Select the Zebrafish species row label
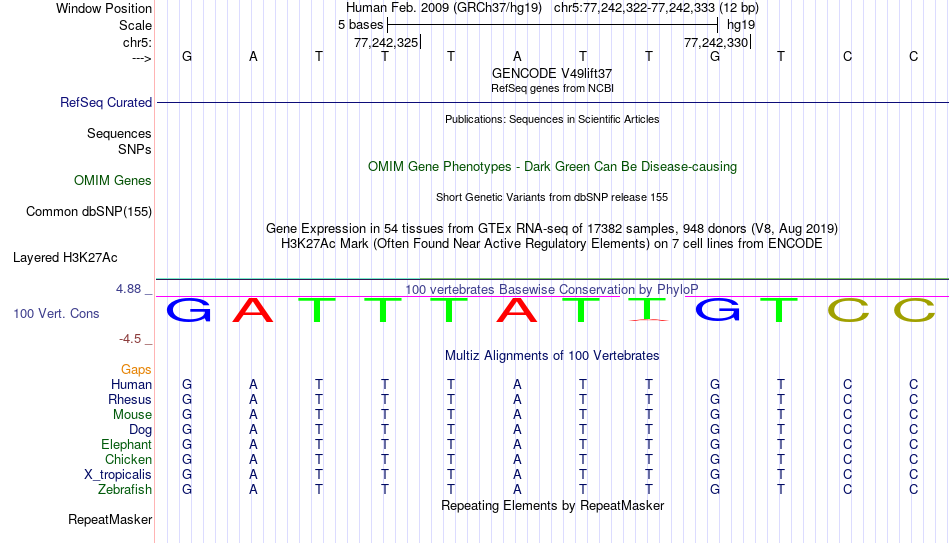950x543 pixels. coord(125,489)
